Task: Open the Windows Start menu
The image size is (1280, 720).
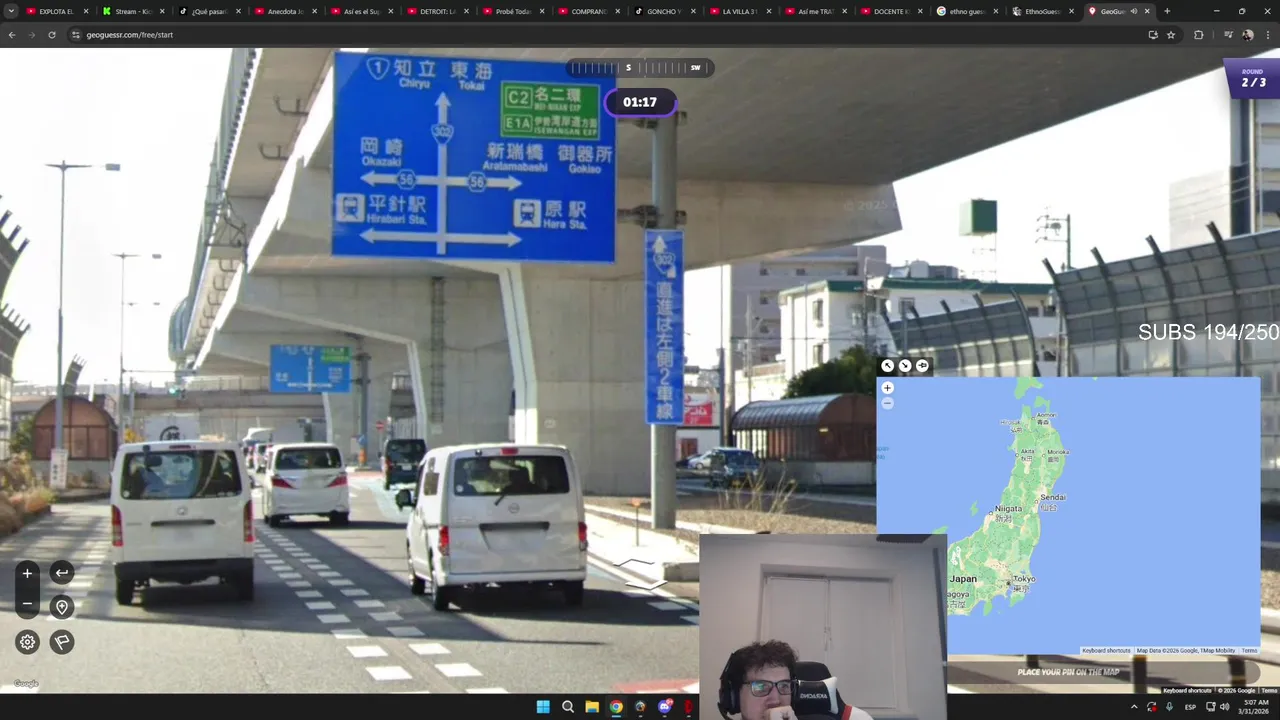Action: click(543, 707)
